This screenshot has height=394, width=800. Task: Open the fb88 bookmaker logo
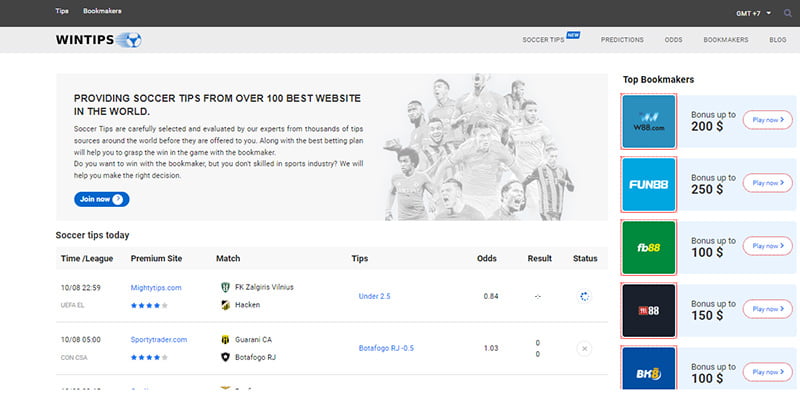pyautogui.click(x=649, y=248)
